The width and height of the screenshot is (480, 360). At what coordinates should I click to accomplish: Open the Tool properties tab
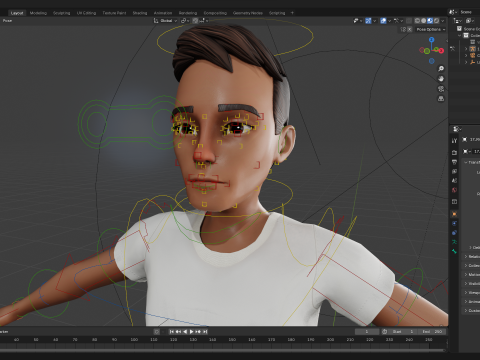coord(454,141)
